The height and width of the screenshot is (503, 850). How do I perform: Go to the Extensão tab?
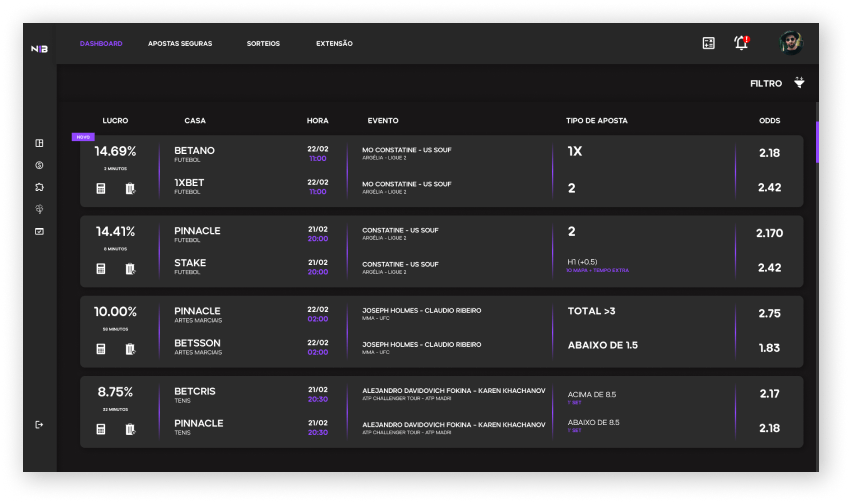coord(334,44)
